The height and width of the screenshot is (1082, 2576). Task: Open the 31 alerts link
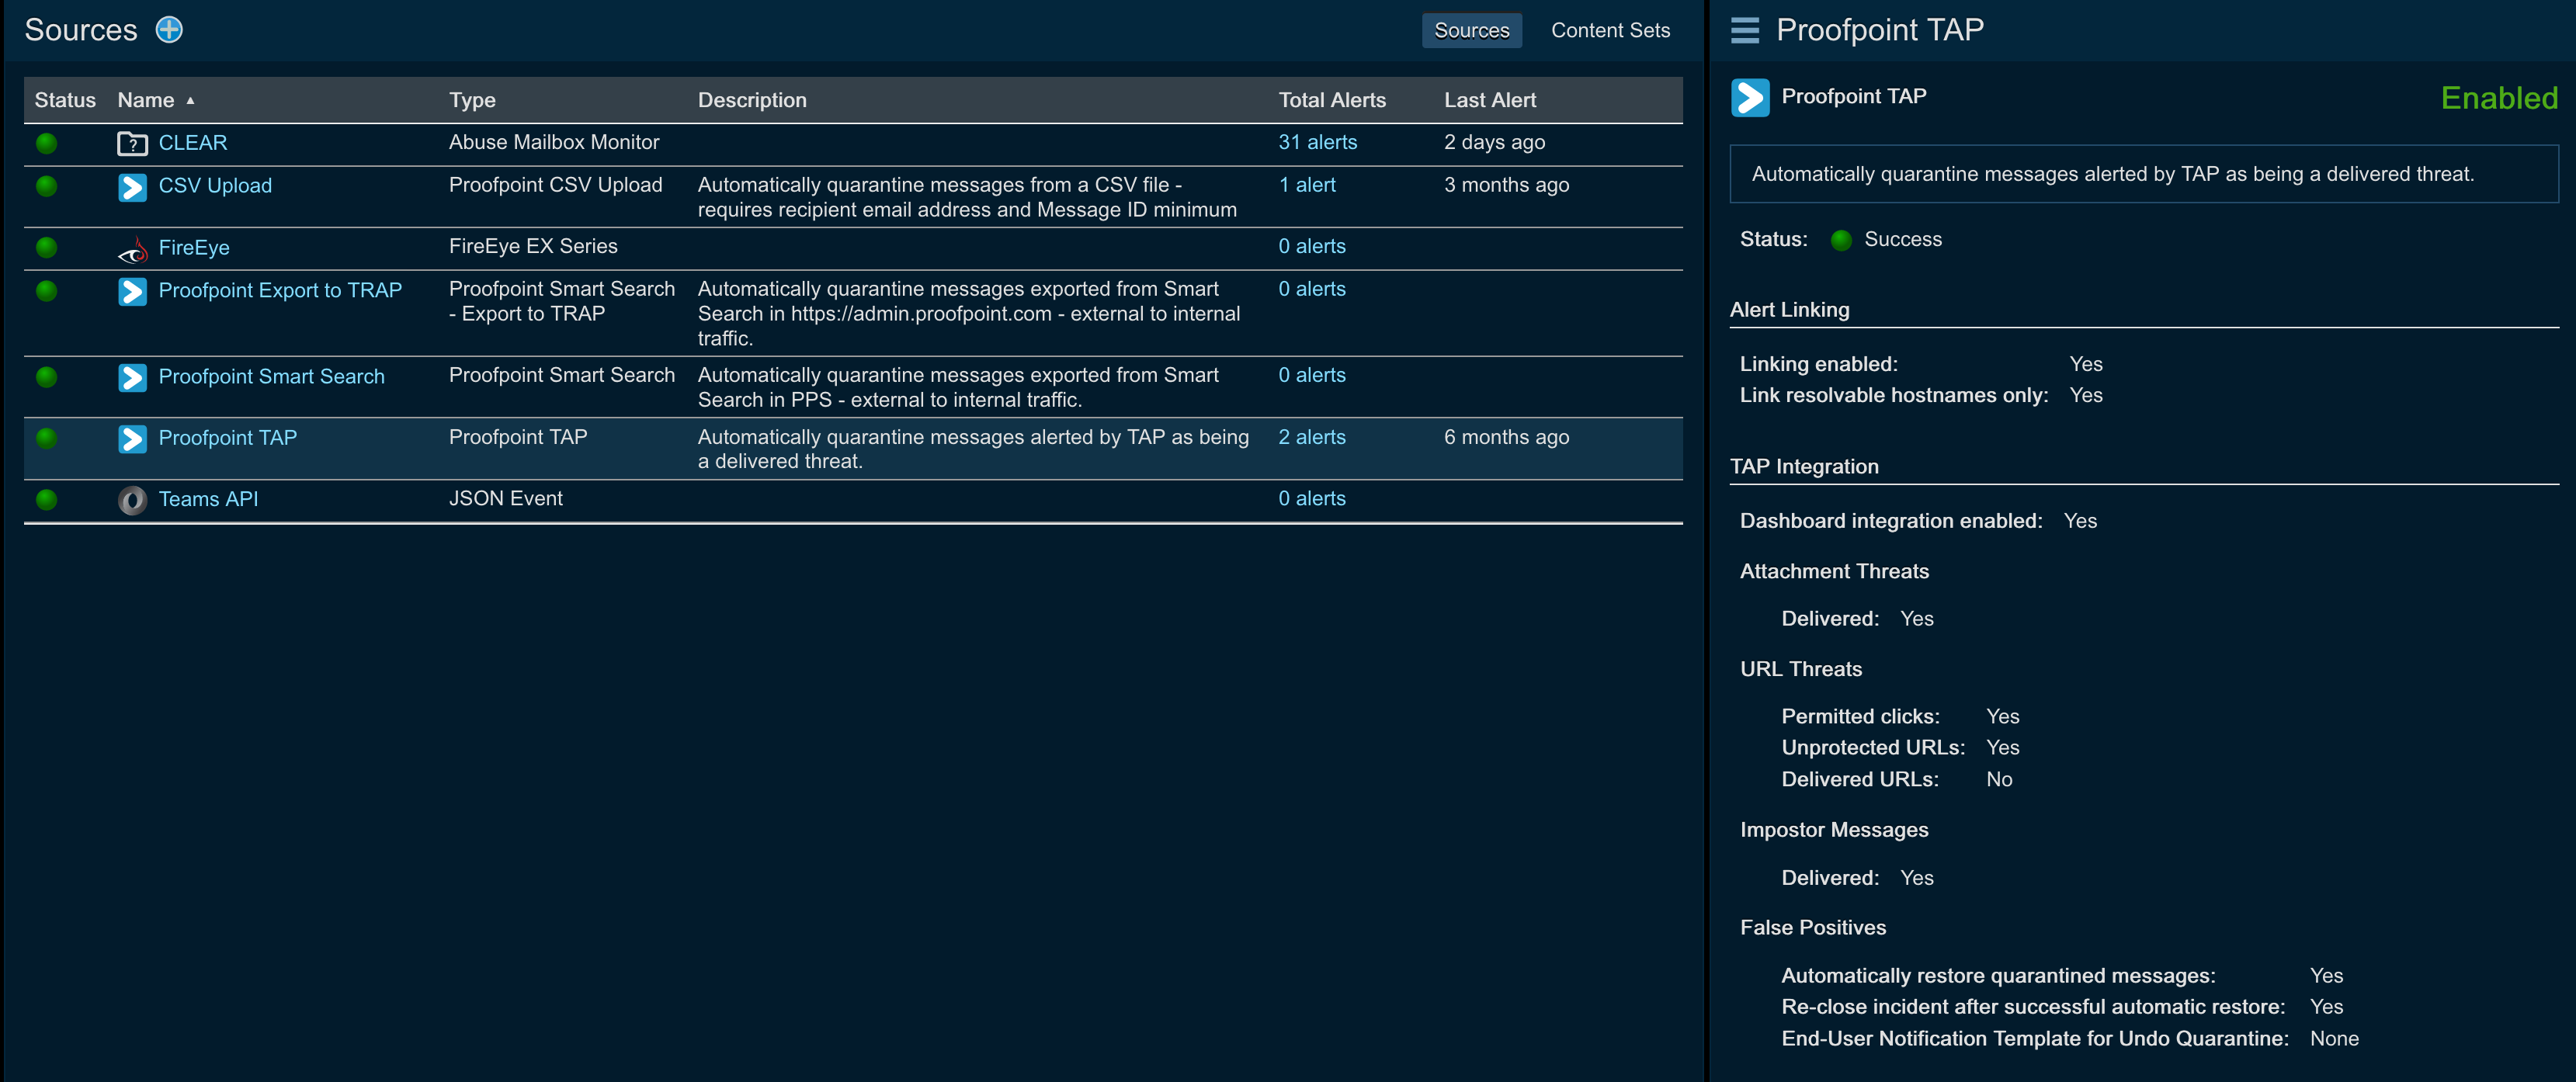(1317, 143)
